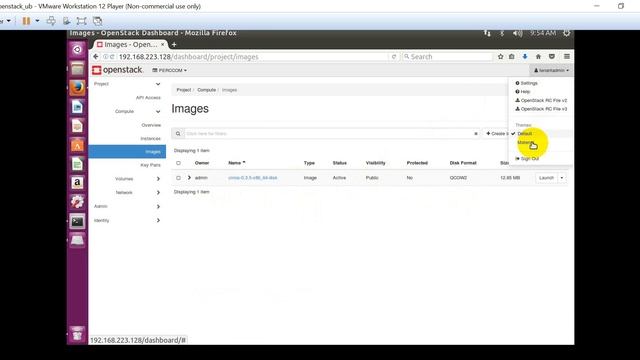
Task: Click the Create Image button
Action: click(x=497, y=133)
